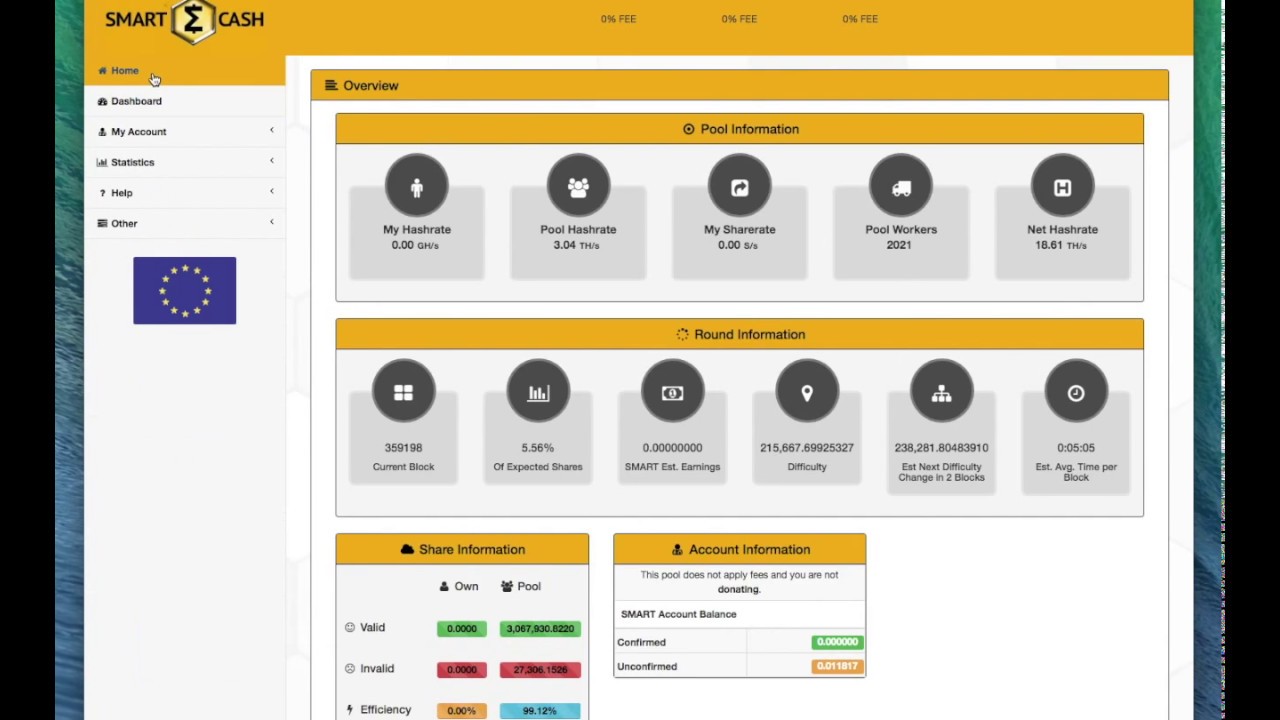Click expected shares value 5.56%
The height and width of the screenshot is (720, 1280).
coord(538,448)
